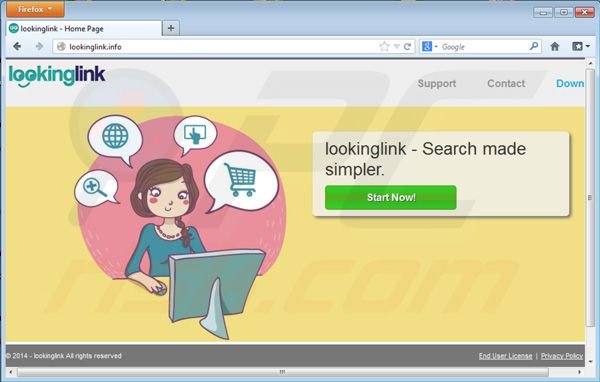Go to the home page icon
The image size is (600, 382).
pyautogui.click(x=555, y=47)
